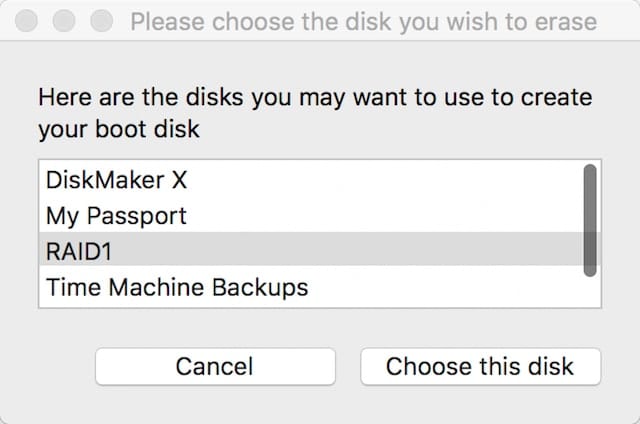Image resolution: width=640 pixels, height=424 pixels.
Task: Select DiskMaker X in the disk list
Action: coord(118,181)
